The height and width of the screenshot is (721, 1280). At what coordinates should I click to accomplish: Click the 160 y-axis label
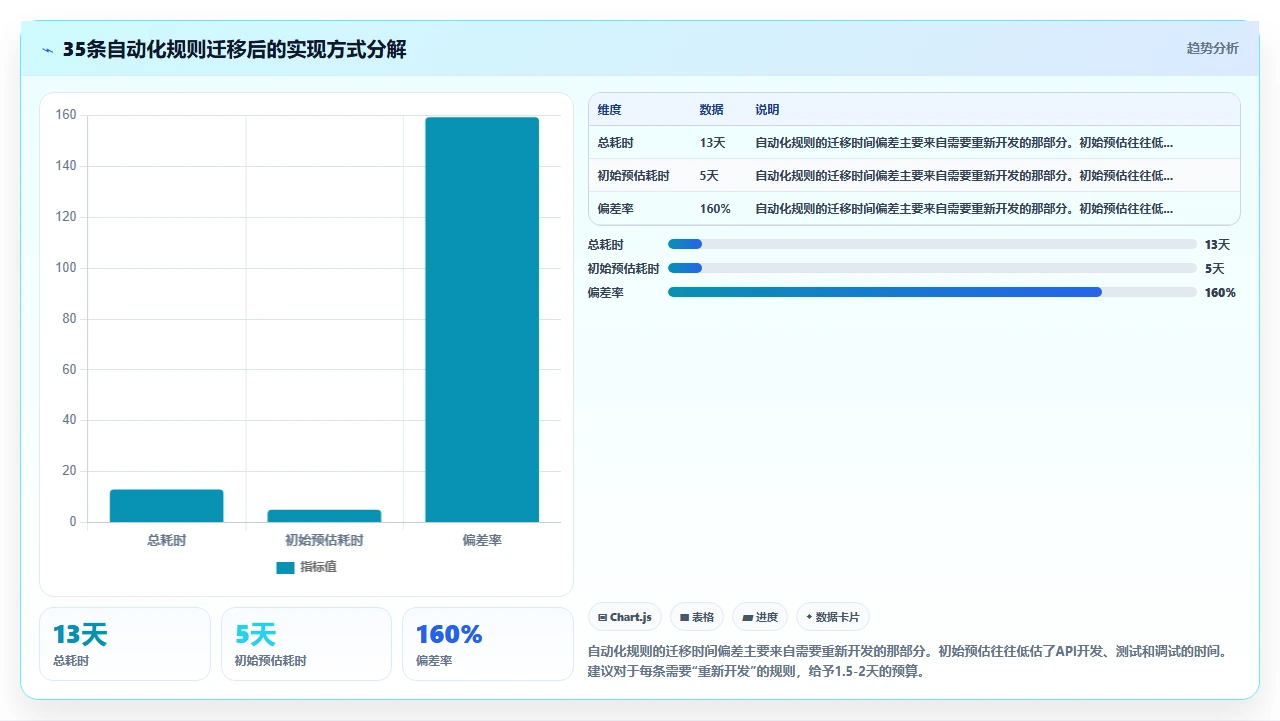click(x=65, y=115)
